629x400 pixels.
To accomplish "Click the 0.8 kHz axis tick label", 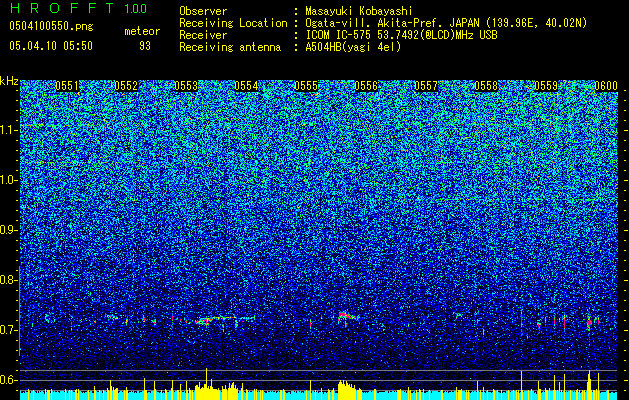I will point(8,280).
